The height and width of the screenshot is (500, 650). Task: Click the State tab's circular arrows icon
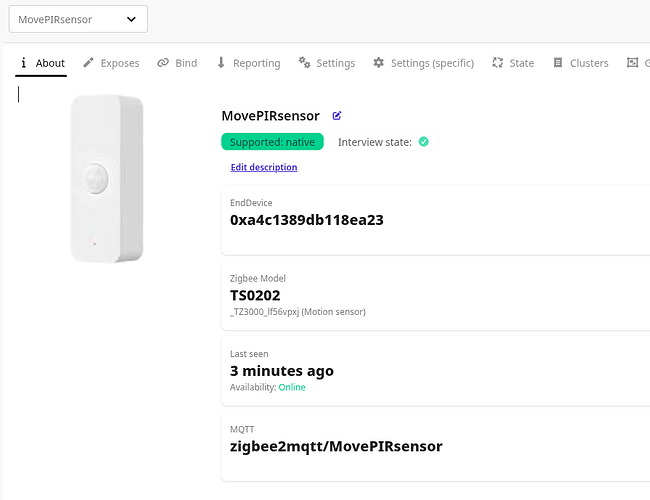coord(497,63)
